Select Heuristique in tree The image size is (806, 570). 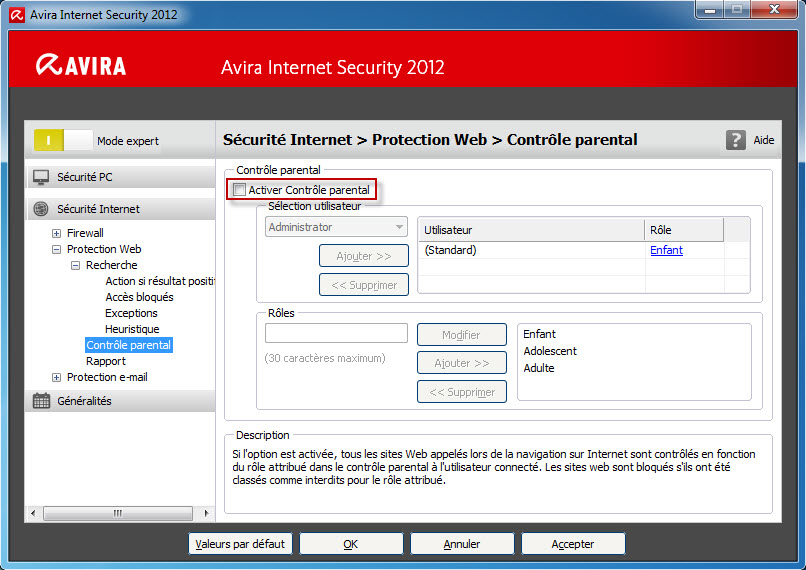point(132,329)
